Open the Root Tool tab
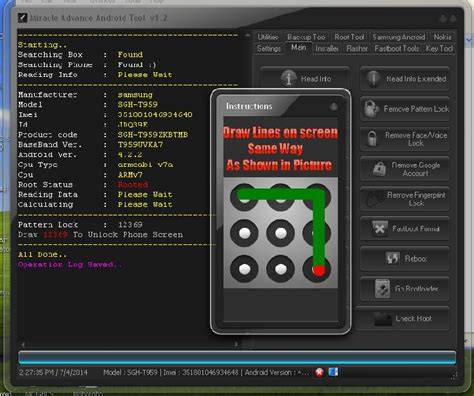 click(349, 37)
